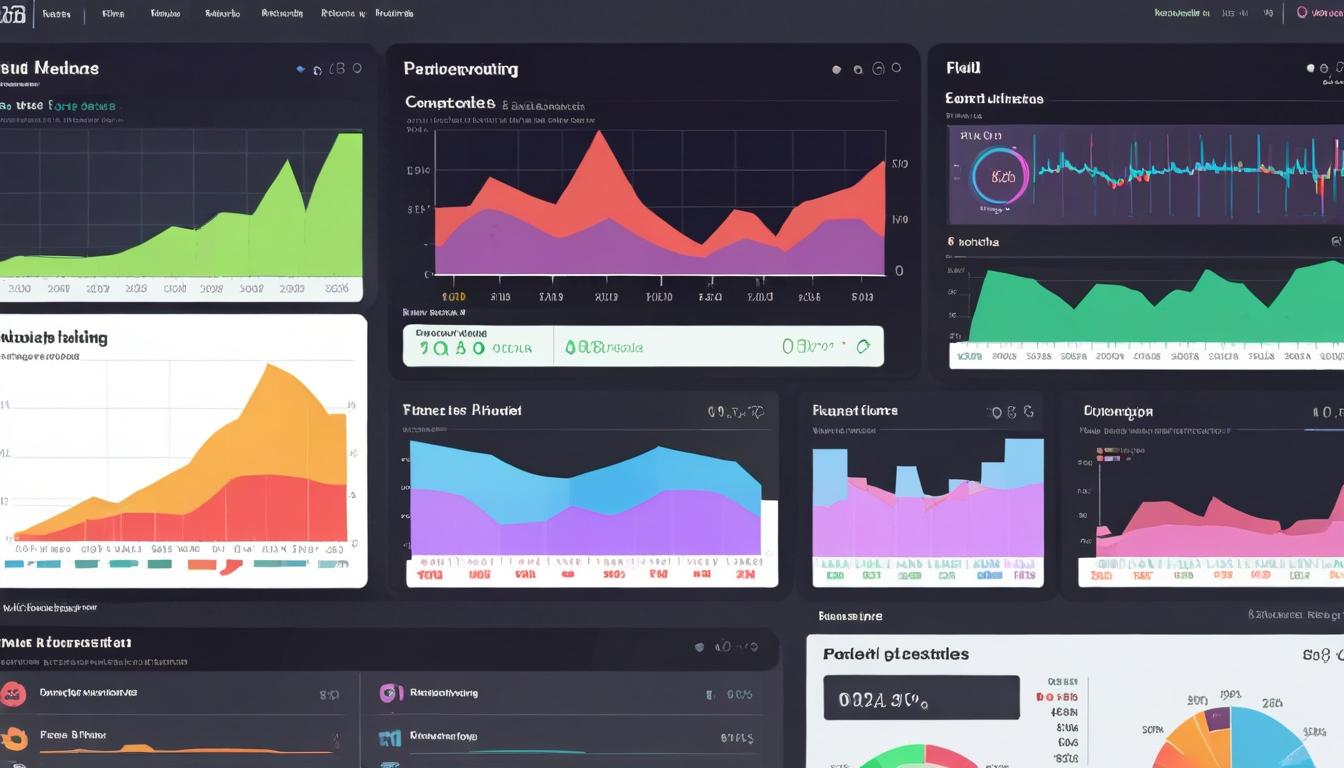The height and width of the screenshot is (768, 1344).
Task: Click the second small icon in the light-green chart panel header
Action: coord(317,70)
